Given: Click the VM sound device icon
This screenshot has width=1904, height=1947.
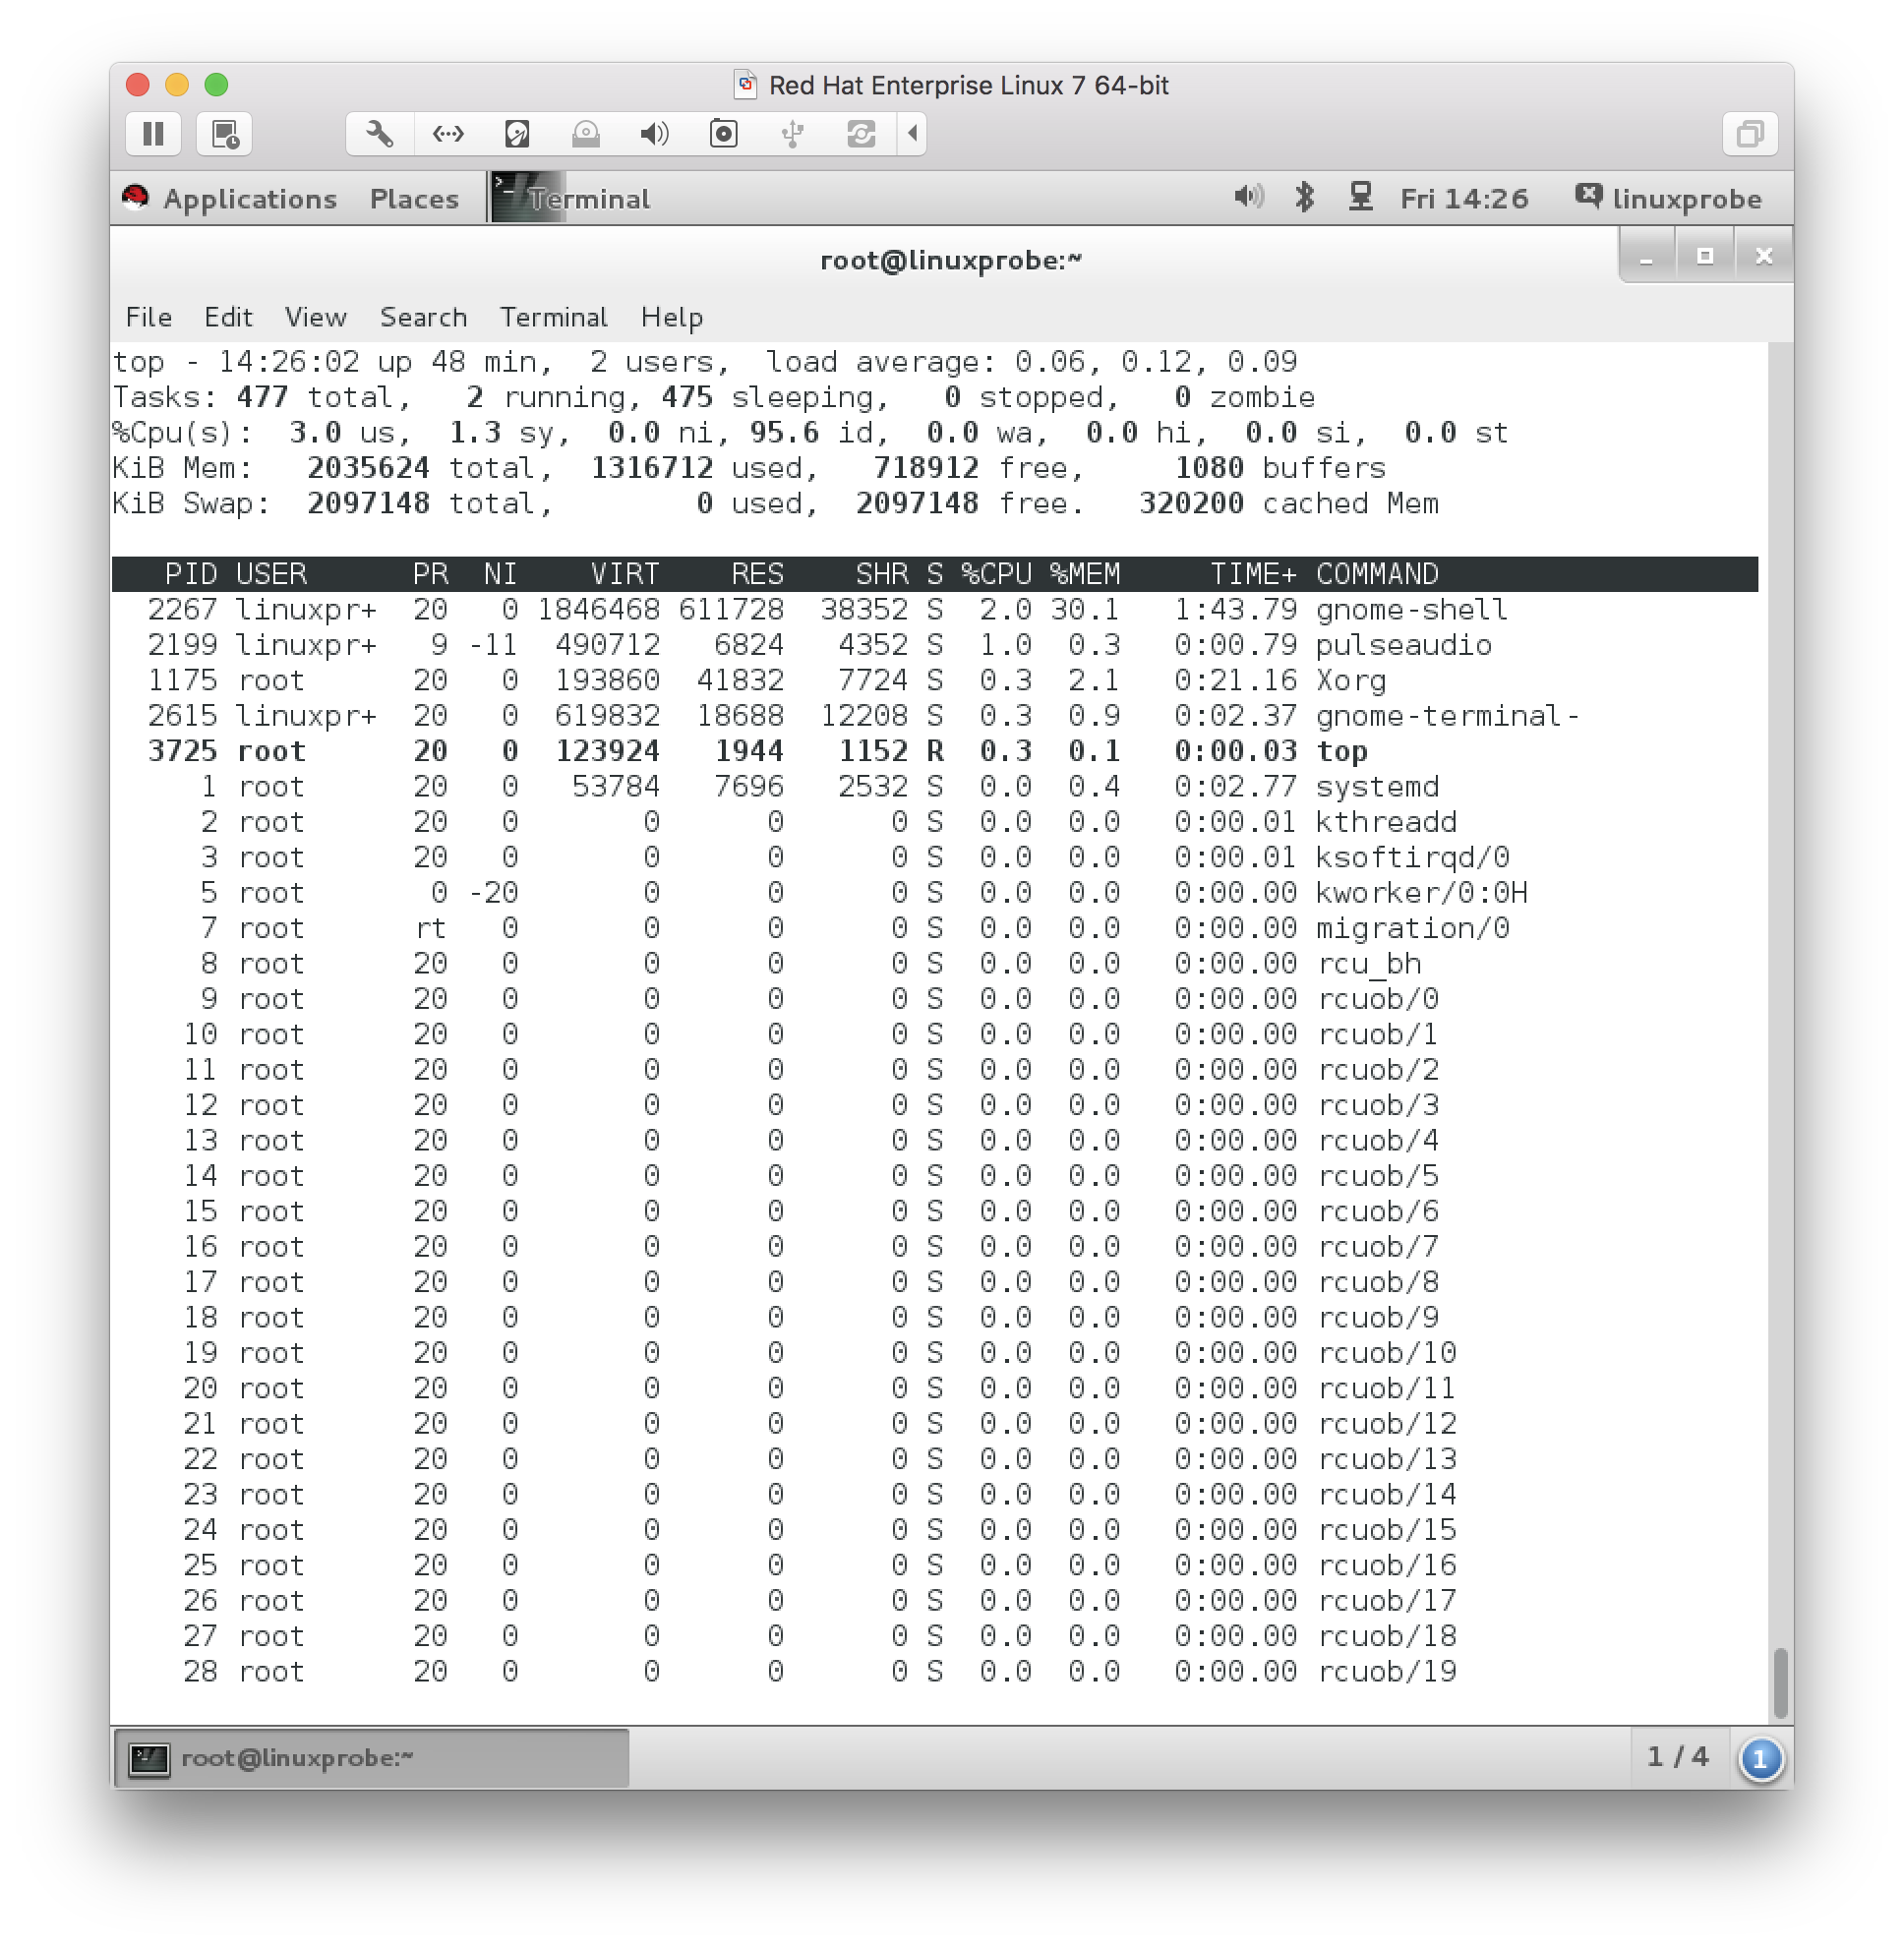Looking at the screenshot, I should 654,134.
